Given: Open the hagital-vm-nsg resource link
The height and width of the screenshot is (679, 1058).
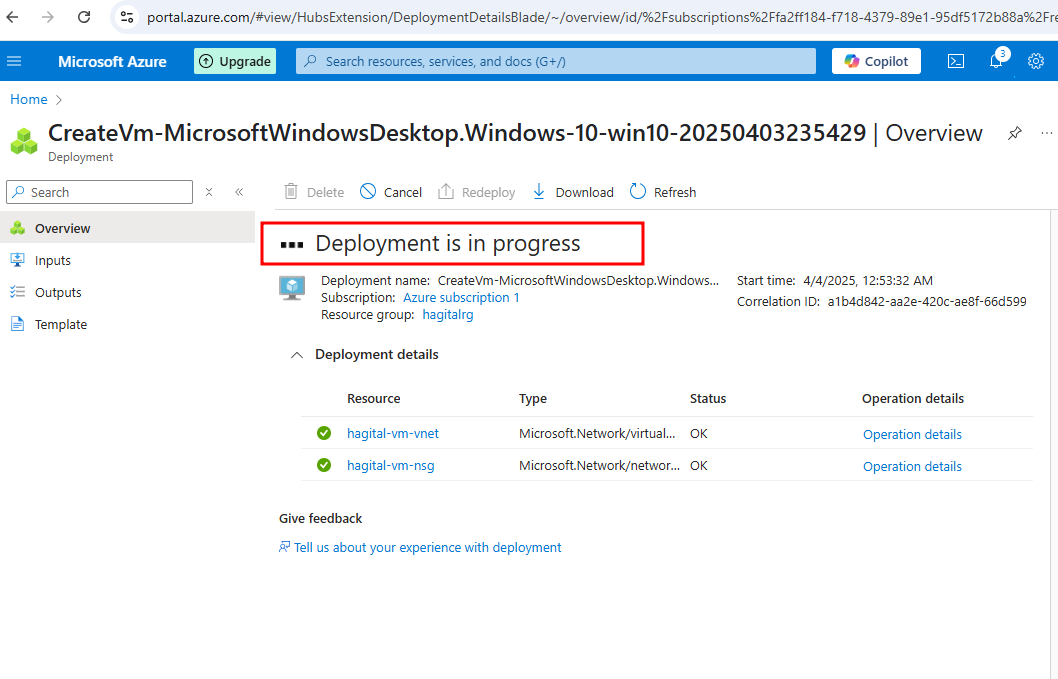Looking at the screenshot, I should [391, 466].
